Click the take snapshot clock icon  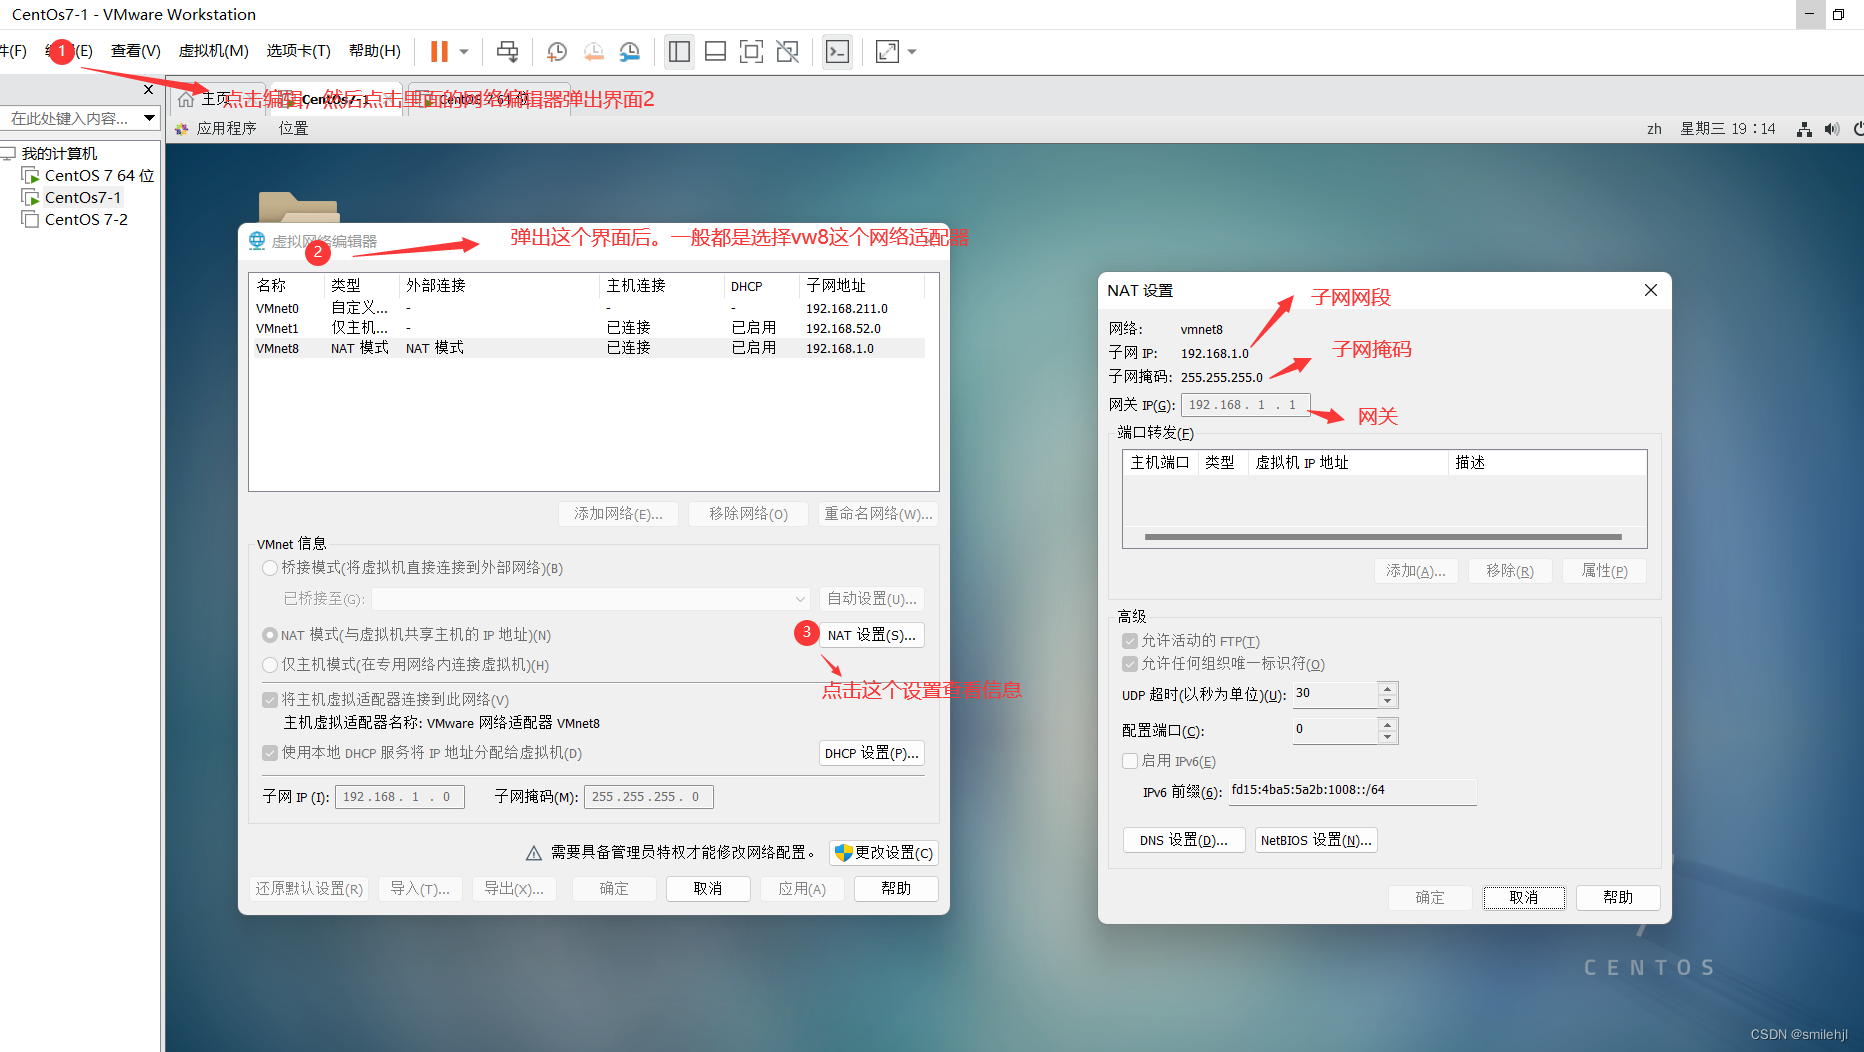[557, 52]
